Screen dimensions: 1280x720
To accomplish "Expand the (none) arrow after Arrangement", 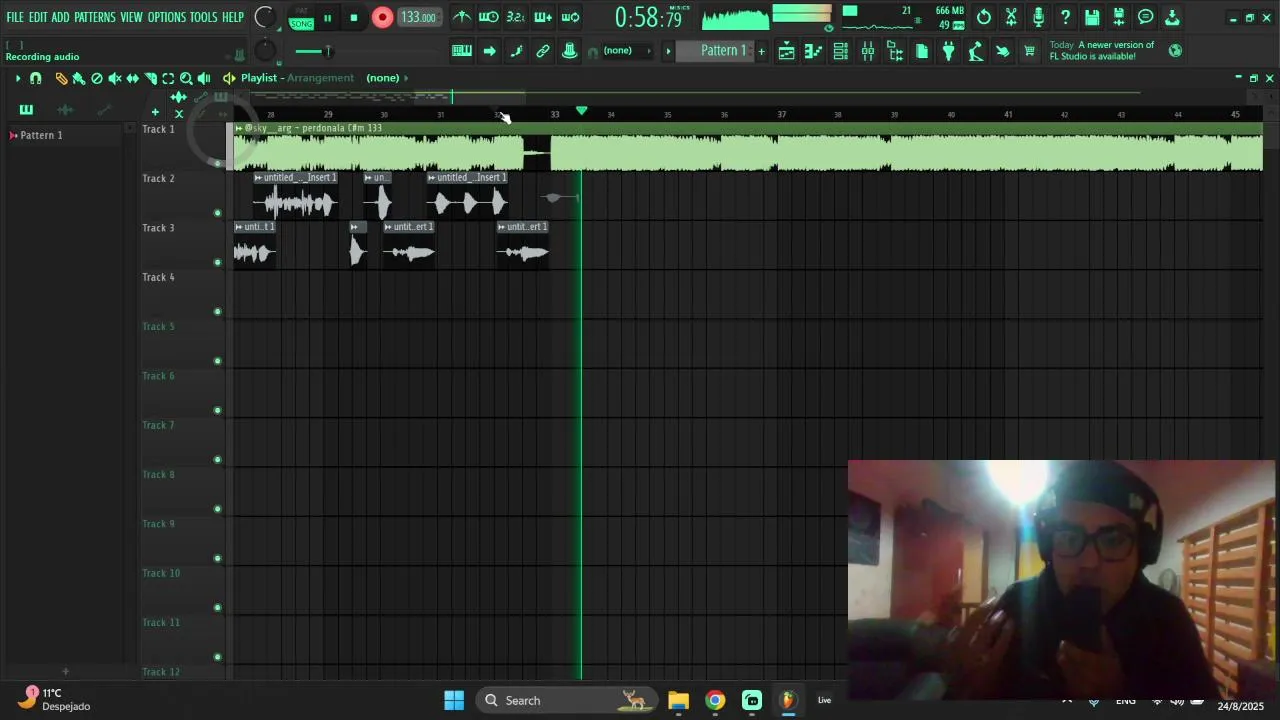I will click(407, 78).
